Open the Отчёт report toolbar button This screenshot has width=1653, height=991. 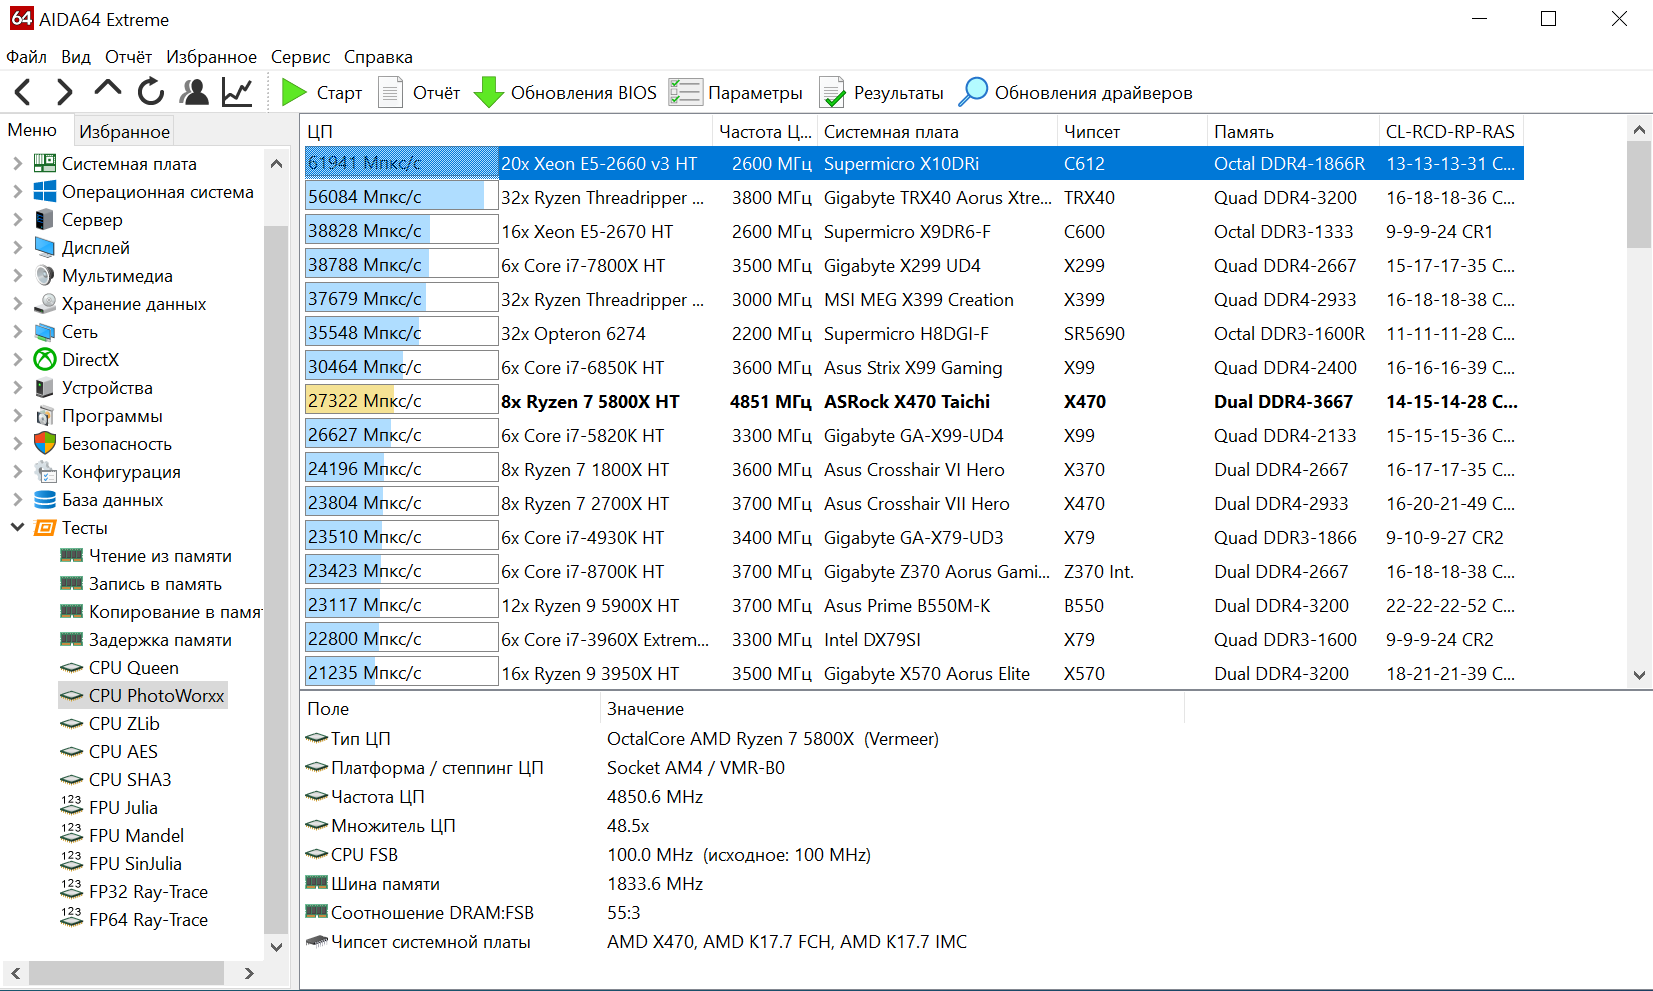coord(420,92)
